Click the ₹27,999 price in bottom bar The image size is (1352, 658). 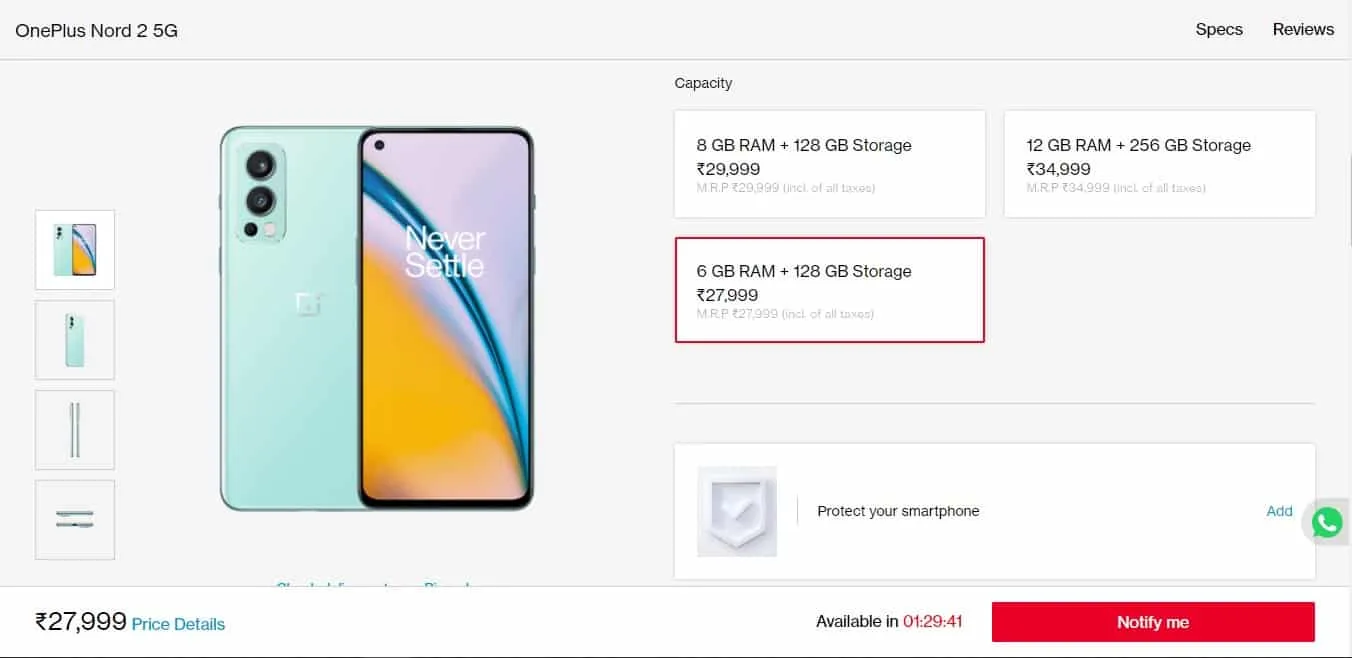(x=81, y=622)
